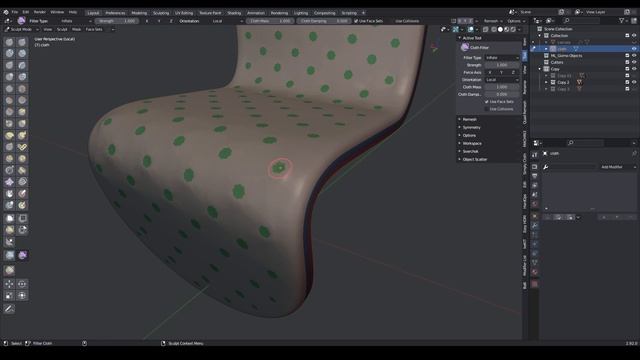The height and width of the screenshot is (360, 640).
Task: Select the Cloth Filter tool in toolbar
Action: (22, 255)
